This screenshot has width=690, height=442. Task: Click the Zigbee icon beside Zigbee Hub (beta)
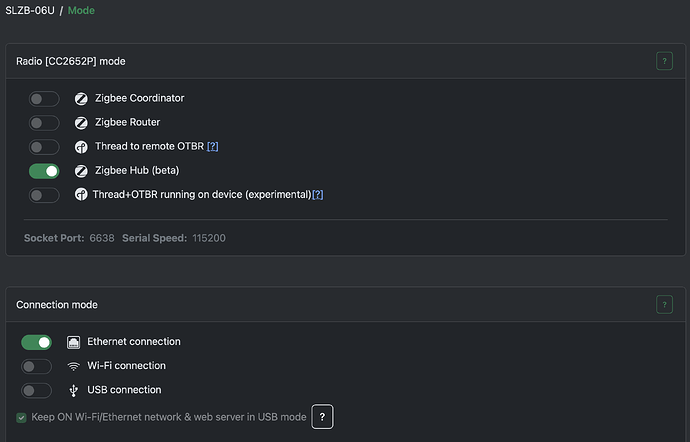[x=81, y=171]
